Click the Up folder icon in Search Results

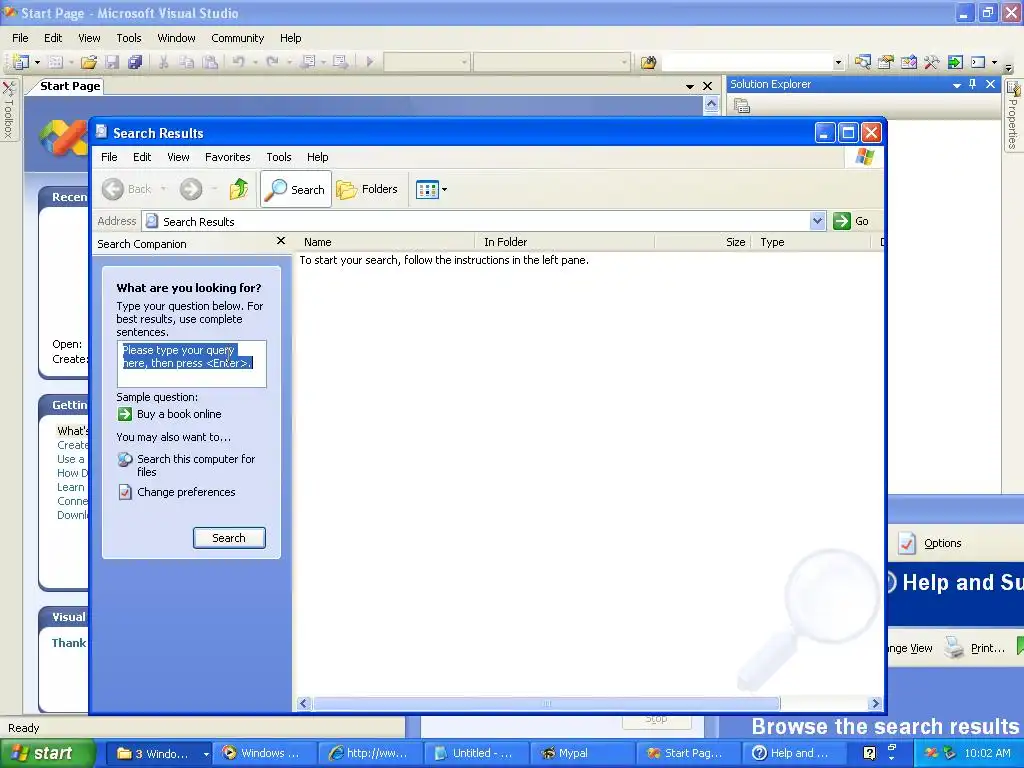[x=239, y=189]
